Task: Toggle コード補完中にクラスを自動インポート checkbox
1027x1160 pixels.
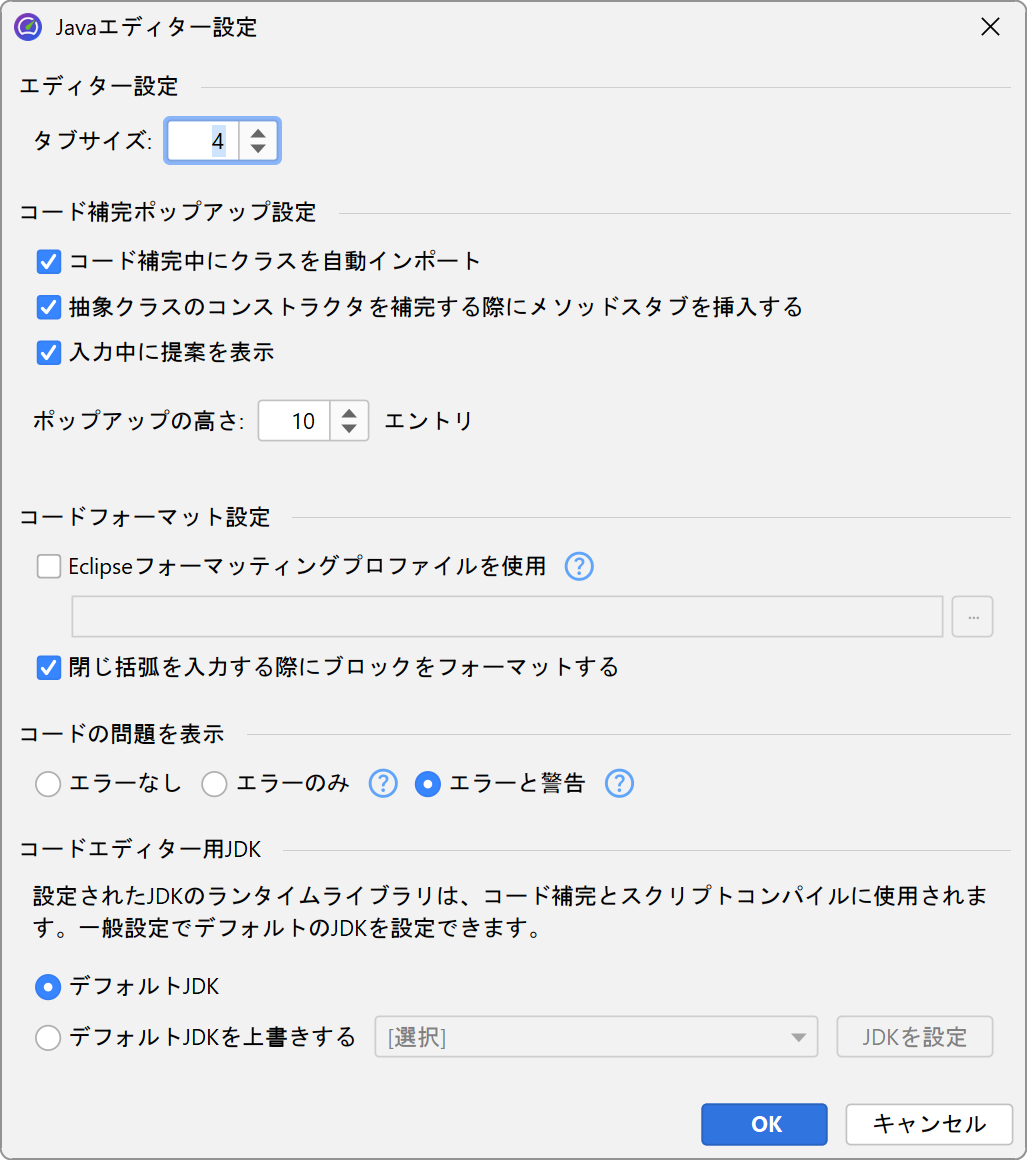Action: point(49,262)
